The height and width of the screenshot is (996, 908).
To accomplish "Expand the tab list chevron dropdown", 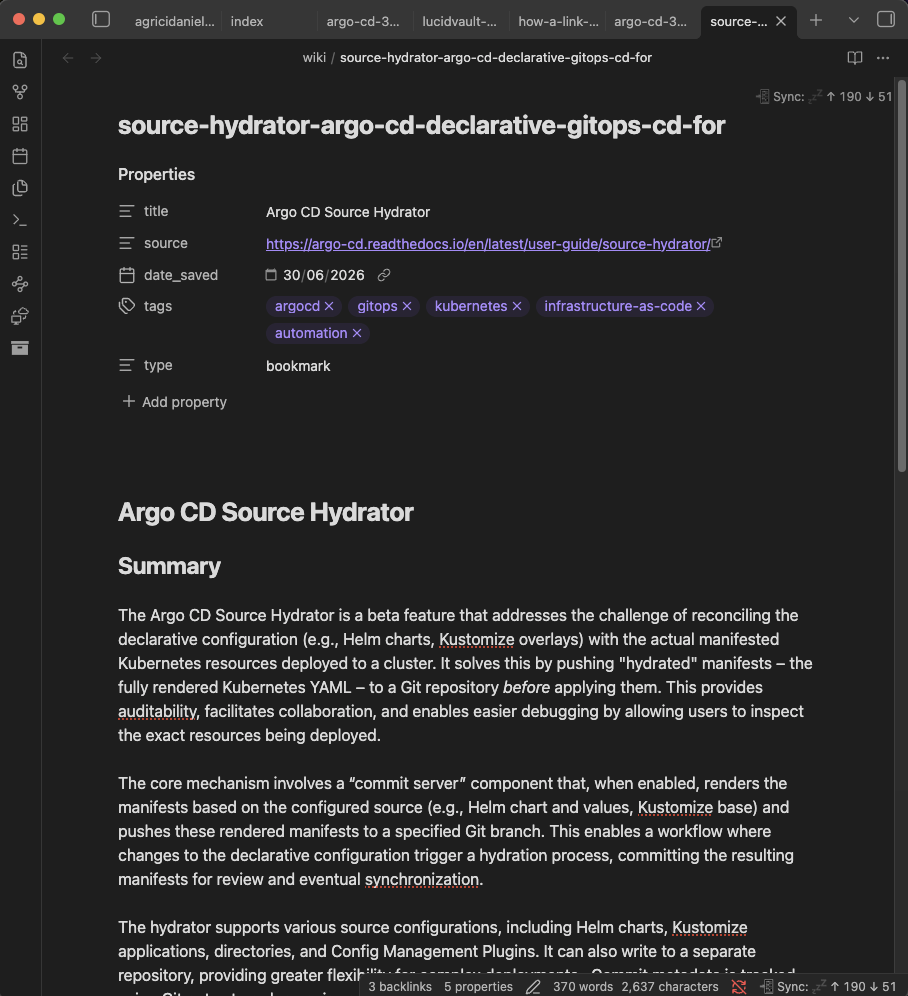I will tap(853, 20).
